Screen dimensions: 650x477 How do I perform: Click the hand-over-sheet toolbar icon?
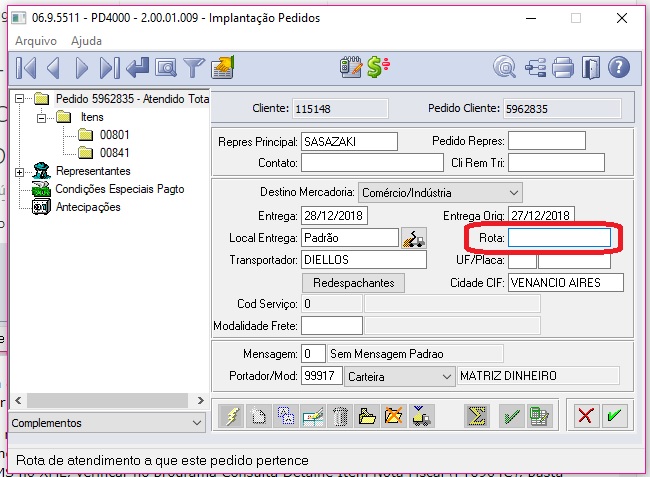223,67
